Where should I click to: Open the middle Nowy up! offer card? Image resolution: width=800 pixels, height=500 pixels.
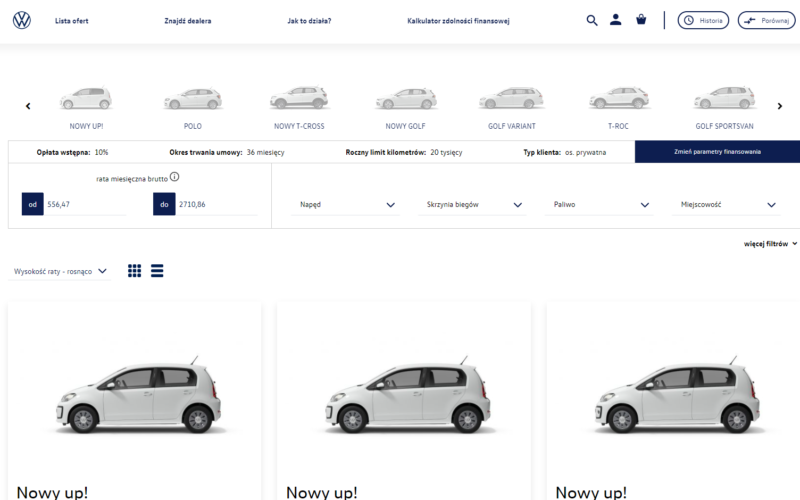404,401
